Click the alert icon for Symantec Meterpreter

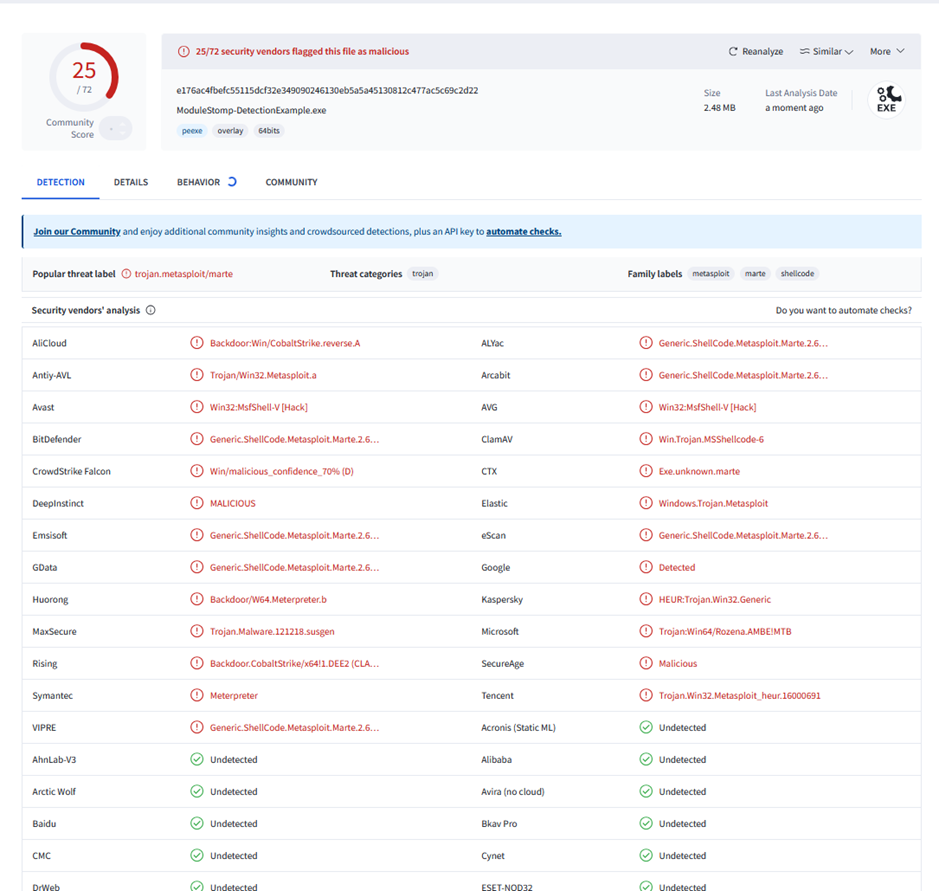196,696
